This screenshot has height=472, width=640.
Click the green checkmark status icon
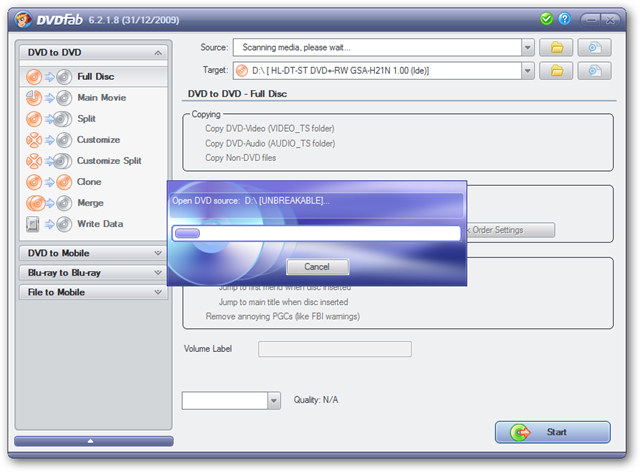coord(546,19)
